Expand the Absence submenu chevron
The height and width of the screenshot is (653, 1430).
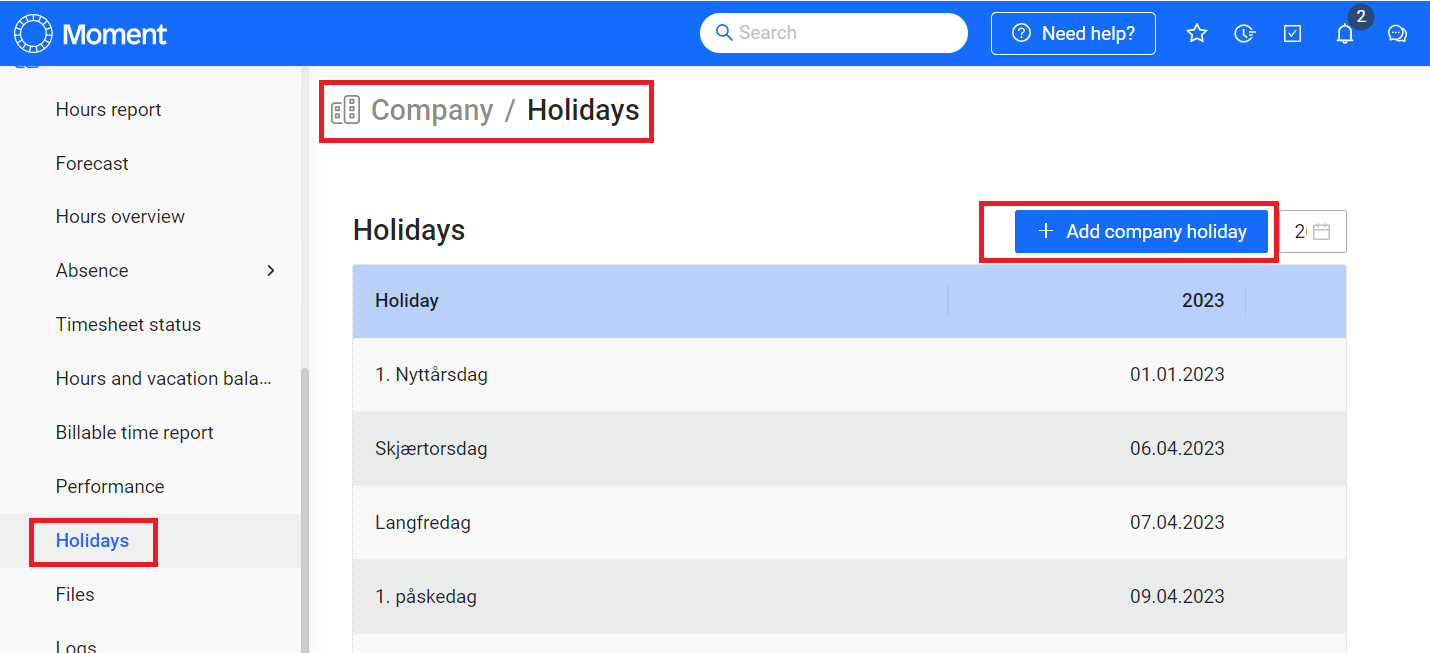271,270
